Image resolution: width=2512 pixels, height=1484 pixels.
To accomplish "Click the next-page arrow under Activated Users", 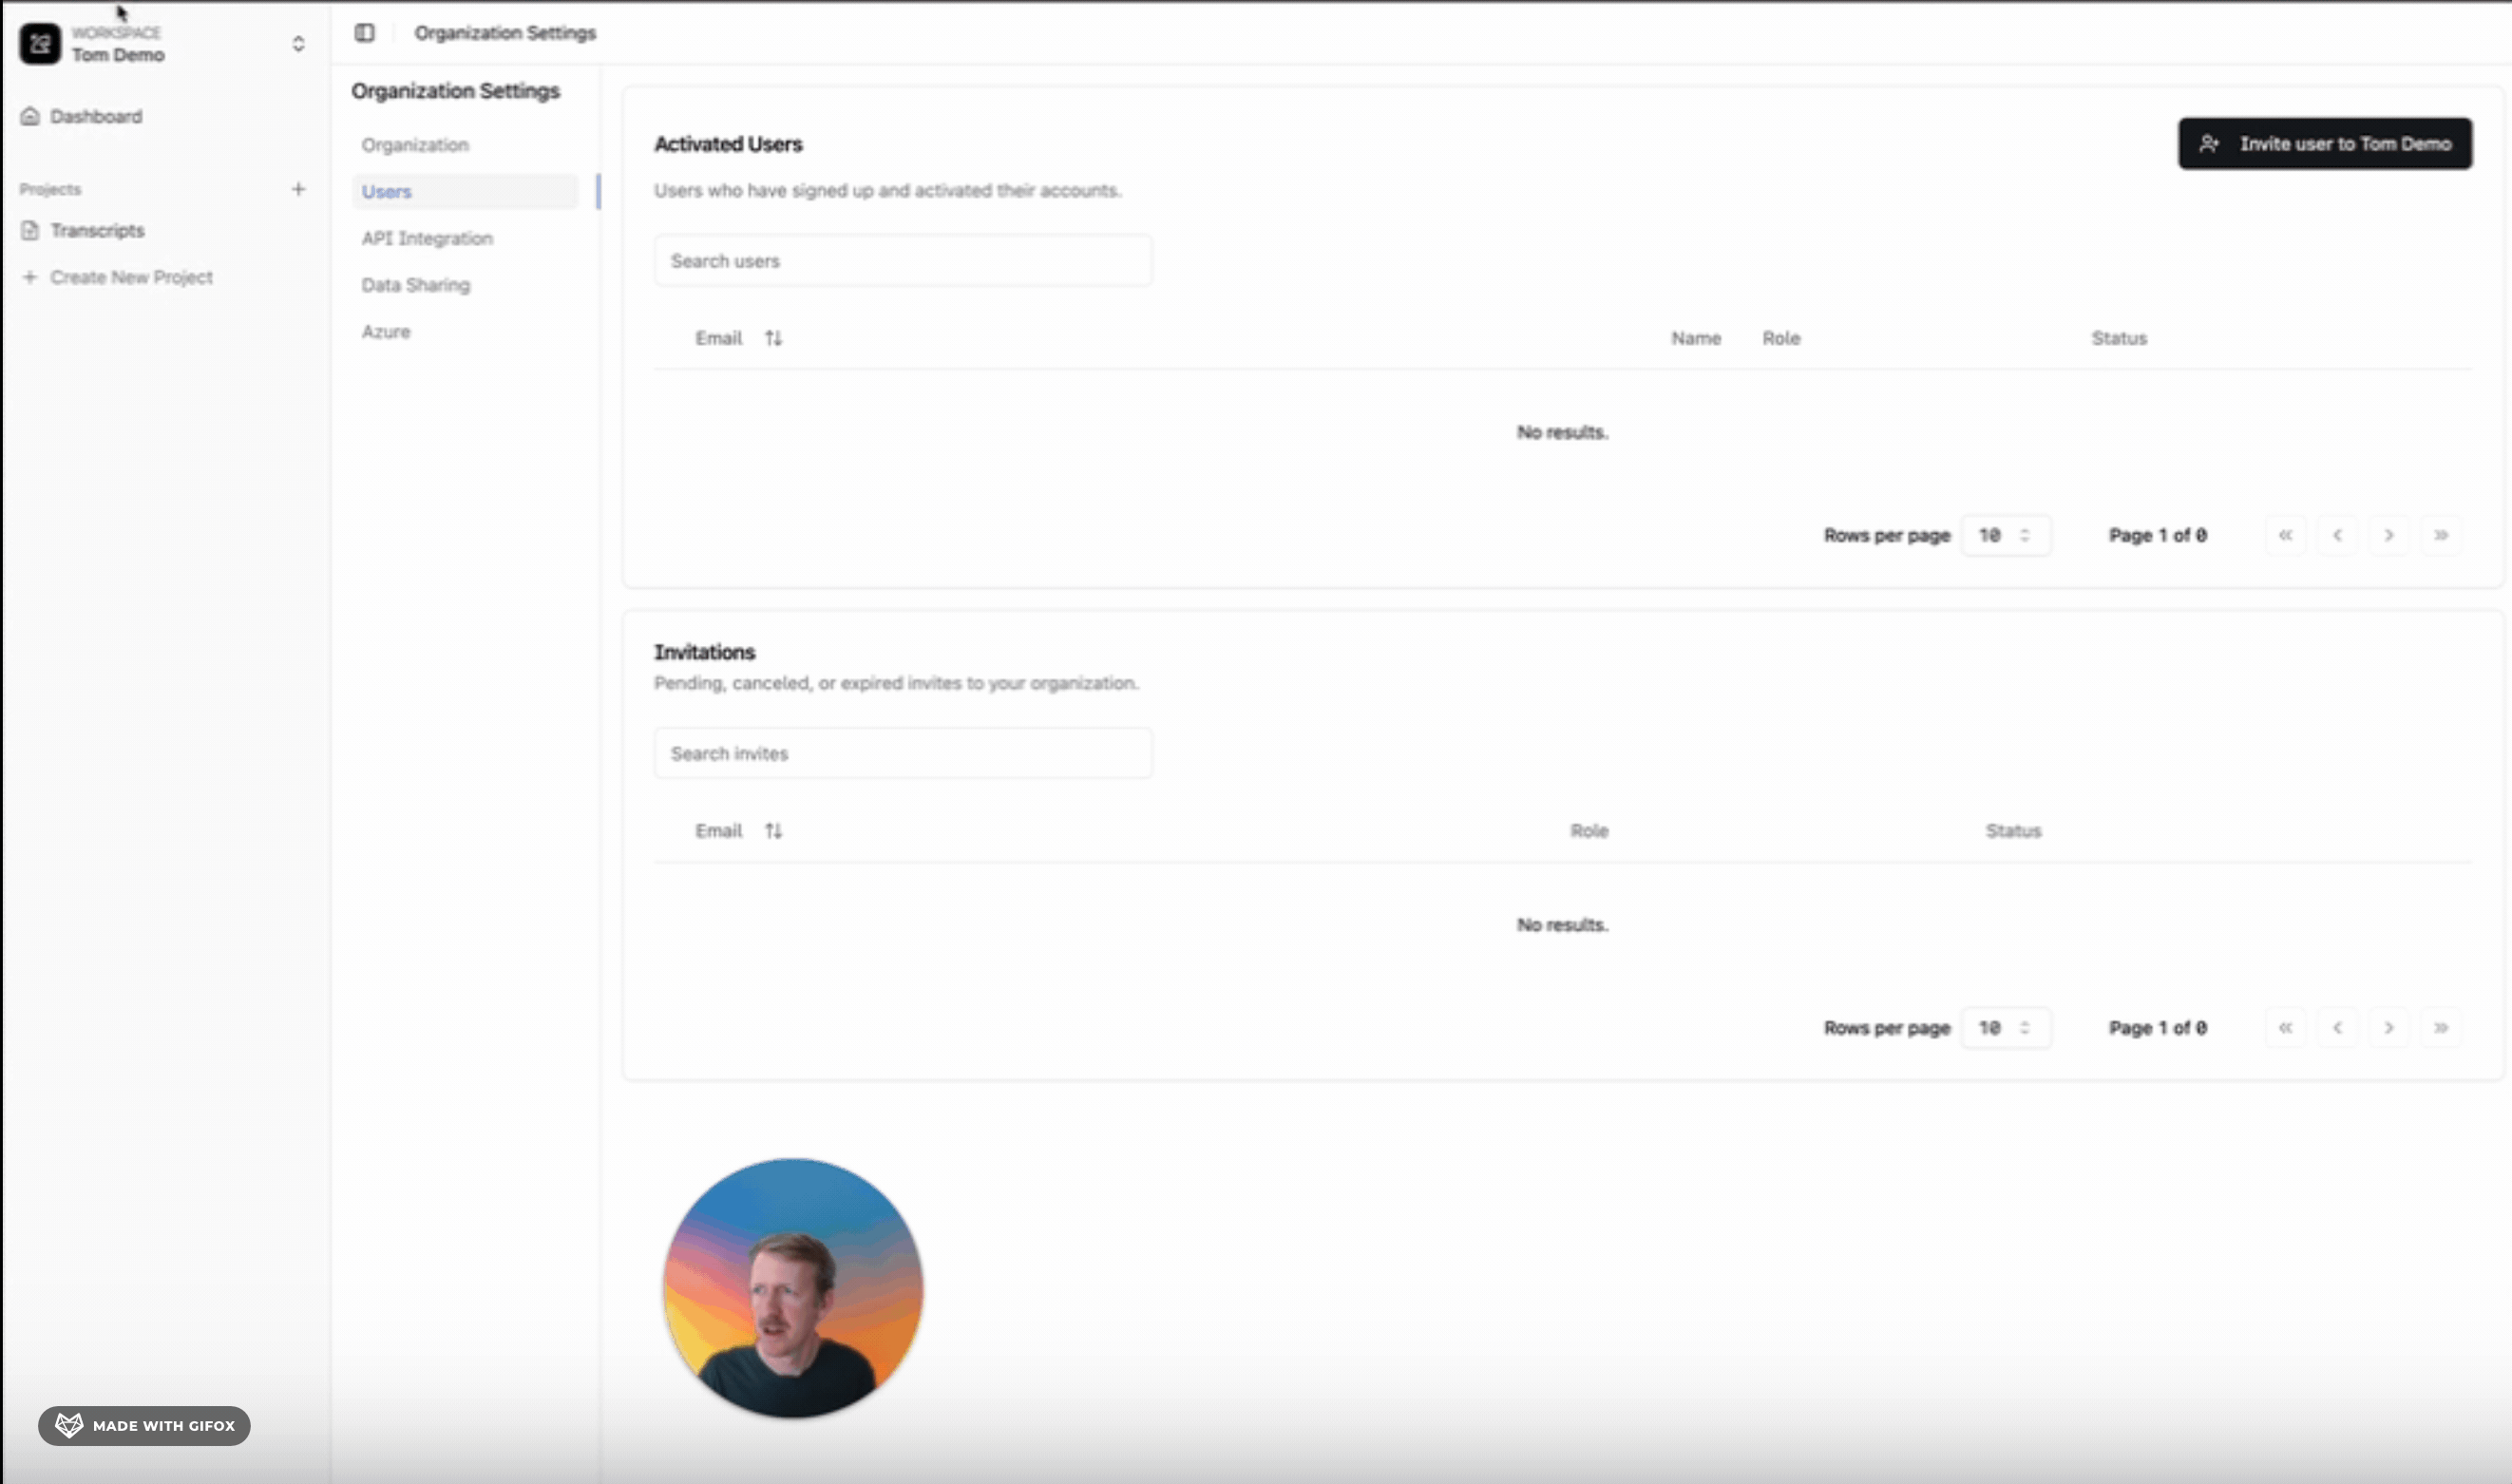I will [x=2390, y=535].
